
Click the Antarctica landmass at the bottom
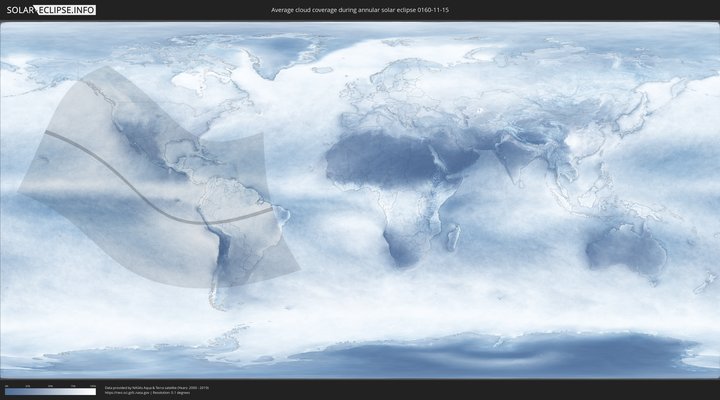450,355
